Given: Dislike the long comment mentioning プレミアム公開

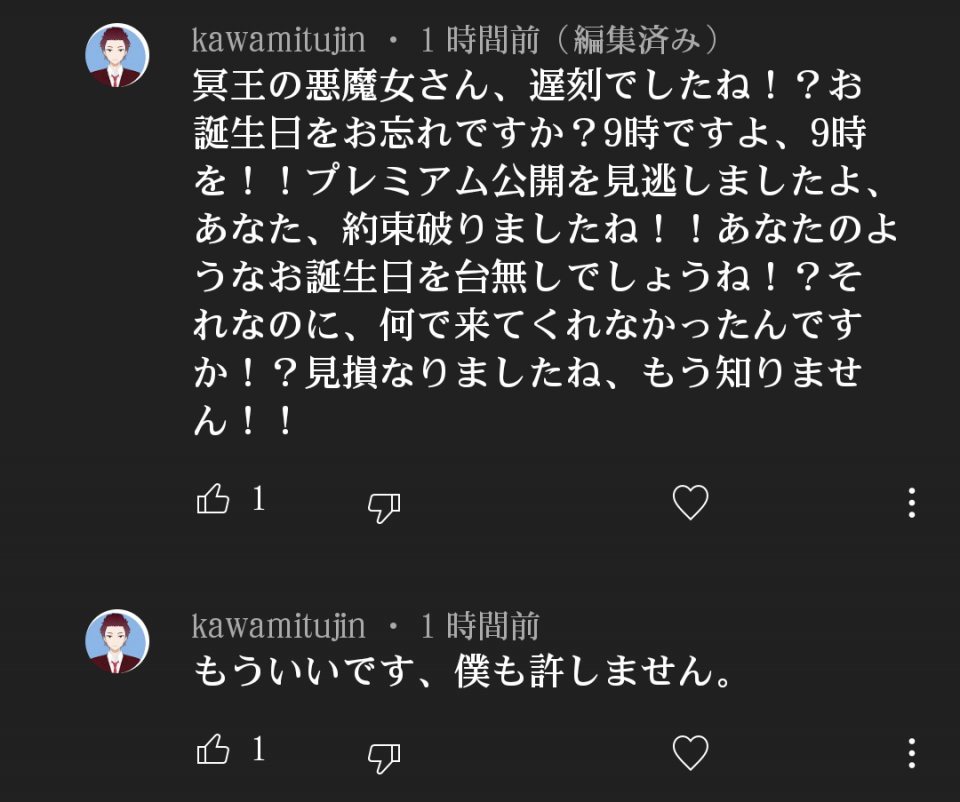Looking at the screenshot, I should pos(384,507).
